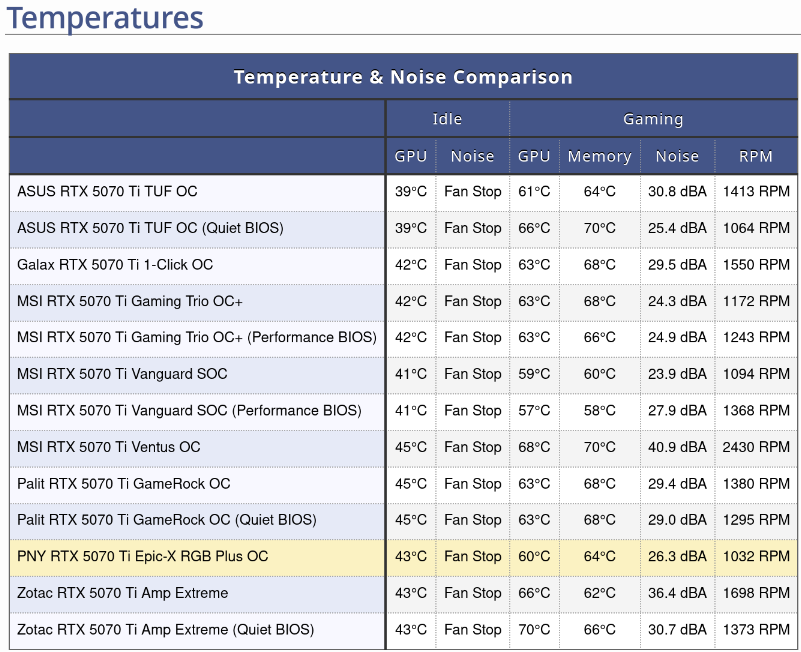
Task: Select the Idle column group header
Action: 447,119
